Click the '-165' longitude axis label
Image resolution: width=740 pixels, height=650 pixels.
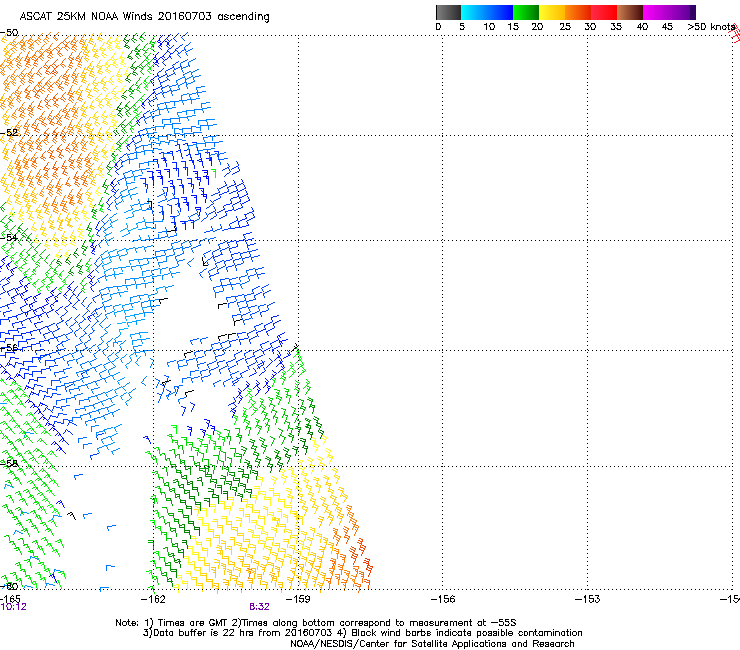click(x=10, y=599)
